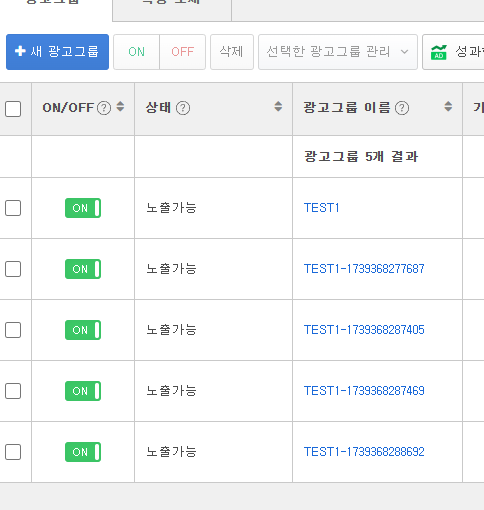The width and height of the screenshot is (484, 510).
Task: Toggle the ON switch for TEST1-1739368287405
Action: click(x=83, y=330)
